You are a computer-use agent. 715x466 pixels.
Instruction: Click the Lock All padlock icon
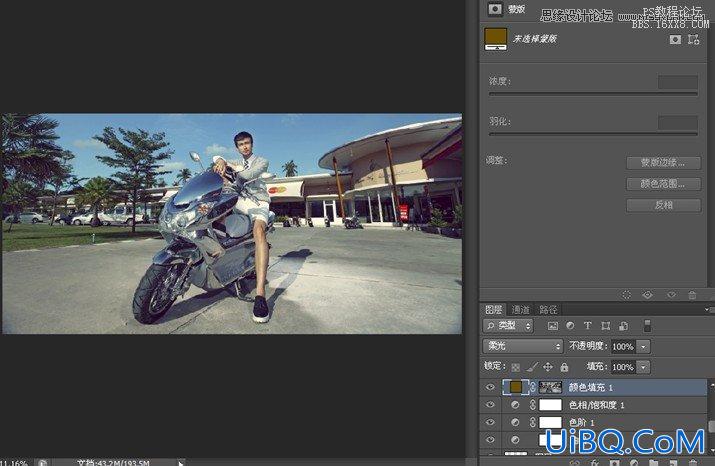[x=564, y=367]
